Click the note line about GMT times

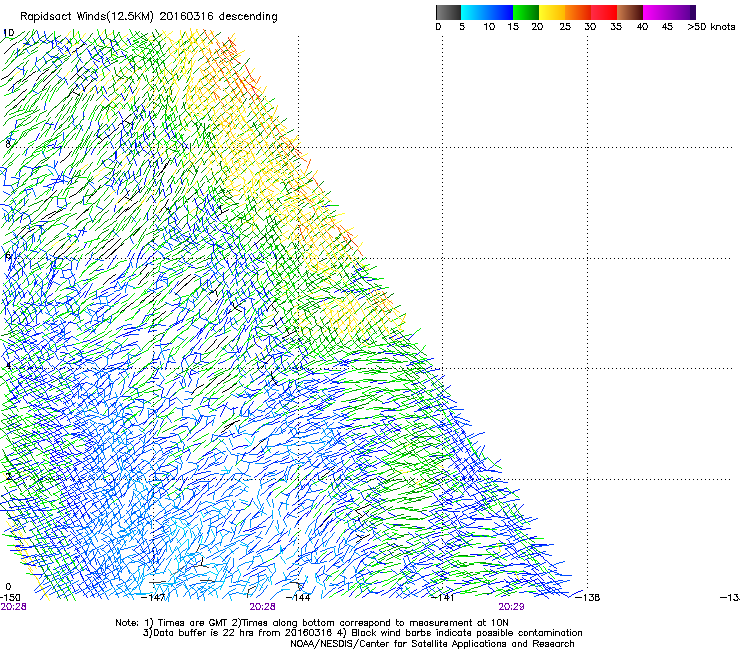pos(312,623)
